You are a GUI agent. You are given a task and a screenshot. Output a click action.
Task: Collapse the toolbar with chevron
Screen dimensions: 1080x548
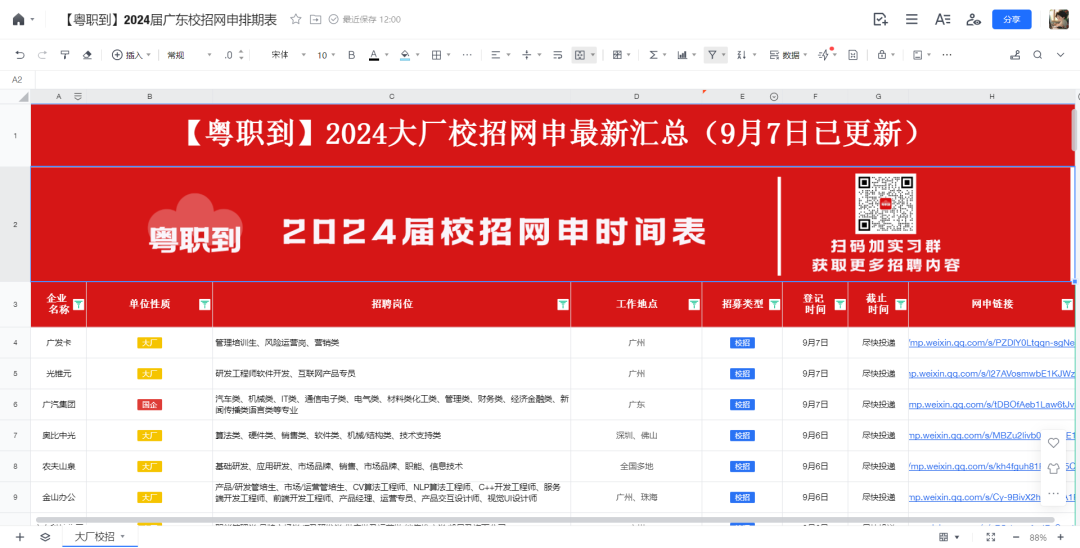point(1061,55)
